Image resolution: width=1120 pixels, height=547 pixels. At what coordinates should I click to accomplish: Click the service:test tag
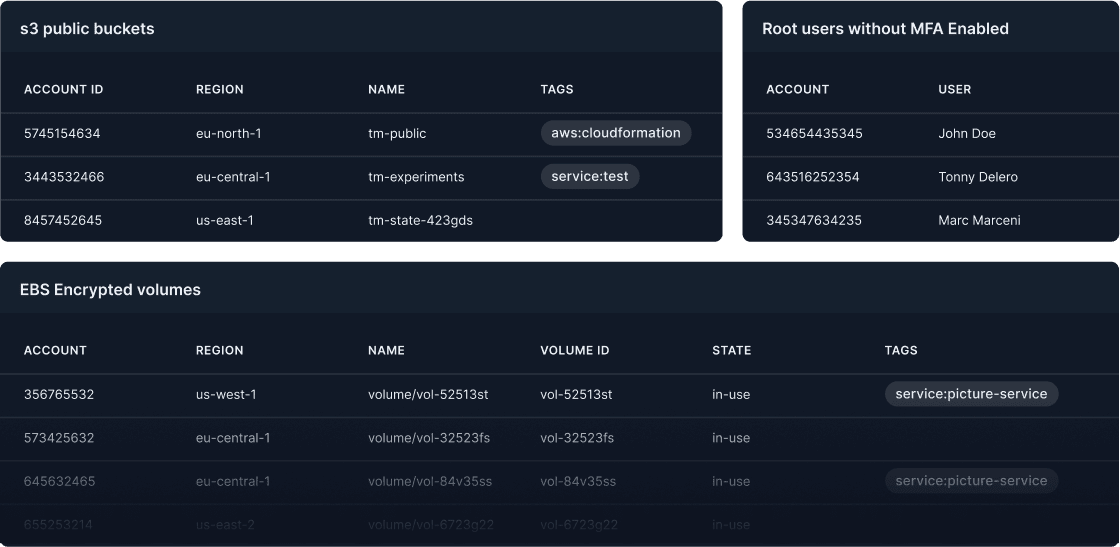click(x=590, y=176)
